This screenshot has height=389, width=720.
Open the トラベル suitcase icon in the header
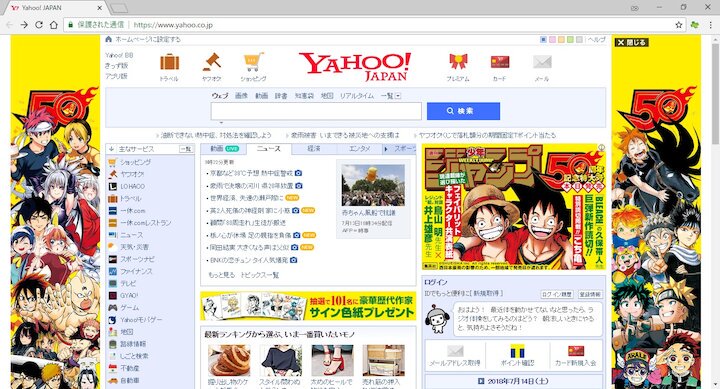[x=169, y=62]
